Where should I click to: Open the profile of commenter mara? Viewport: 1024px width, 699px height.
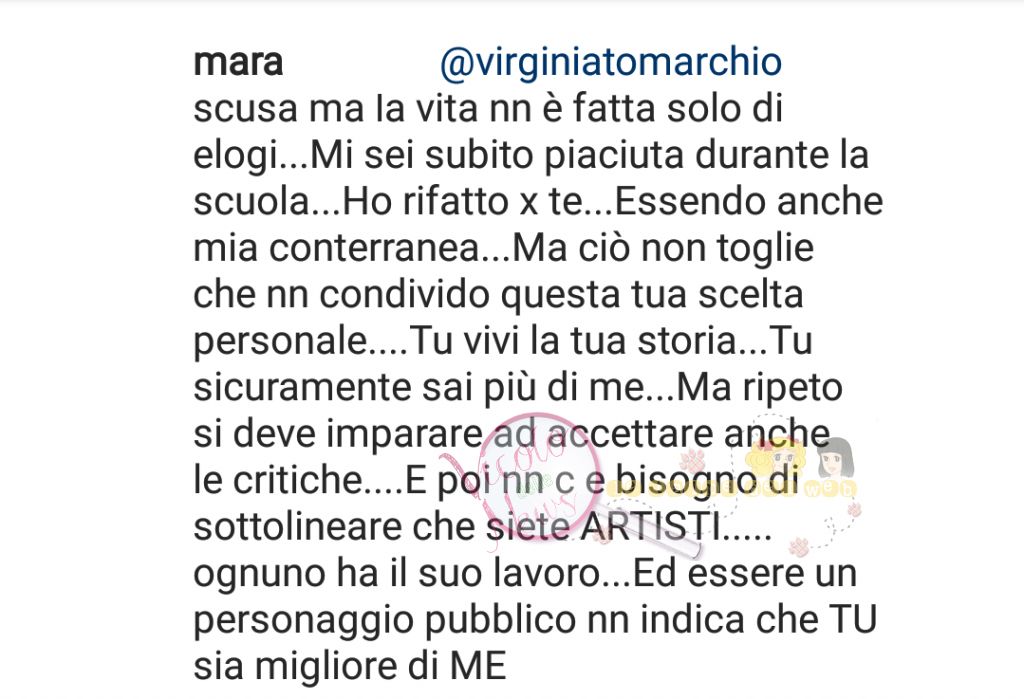238,63
